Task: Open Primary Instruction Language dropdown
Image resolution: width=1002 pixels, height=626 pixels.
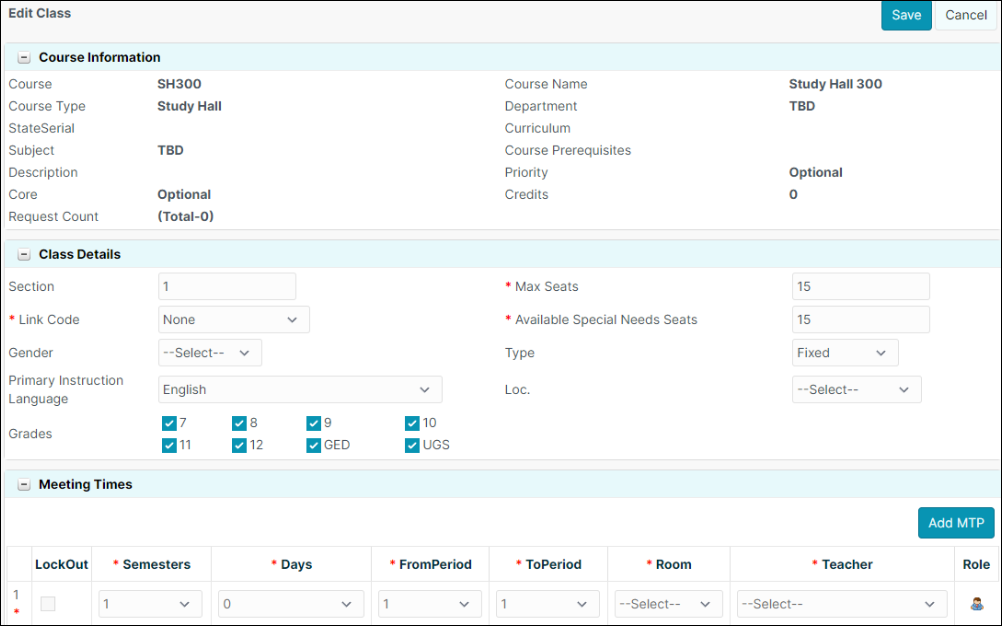Action: click(300, 390)
